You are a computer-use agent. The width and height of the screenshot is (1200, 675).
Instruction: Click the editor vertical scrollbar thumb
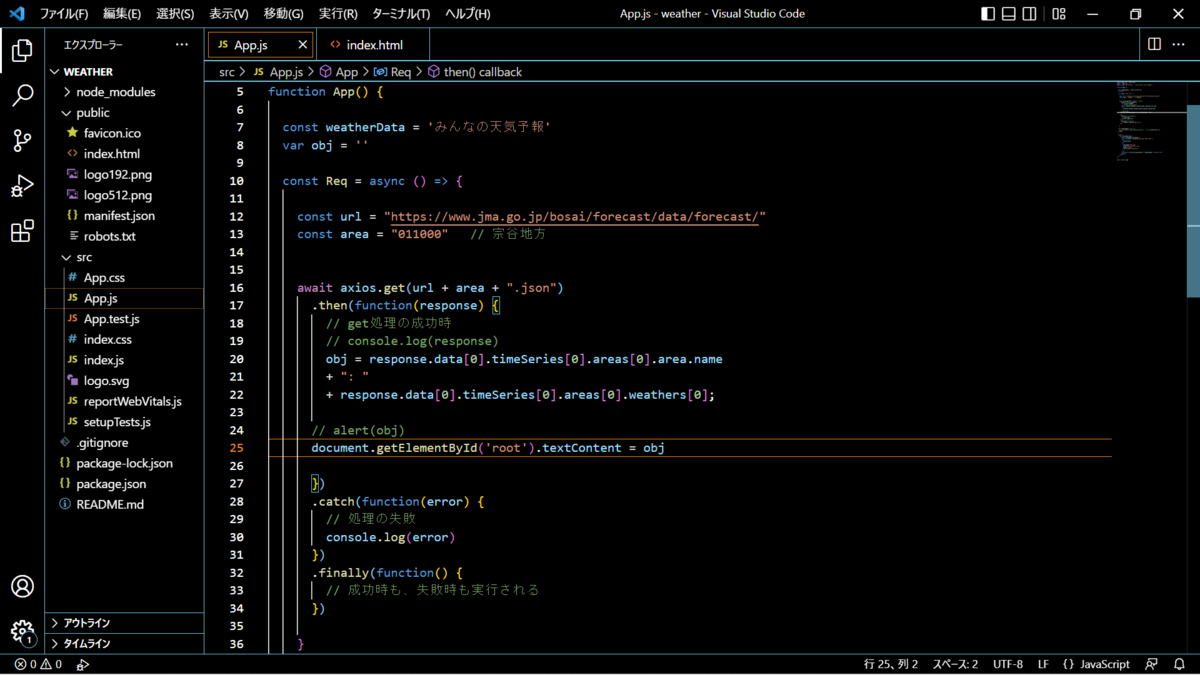pos(1193,200)
